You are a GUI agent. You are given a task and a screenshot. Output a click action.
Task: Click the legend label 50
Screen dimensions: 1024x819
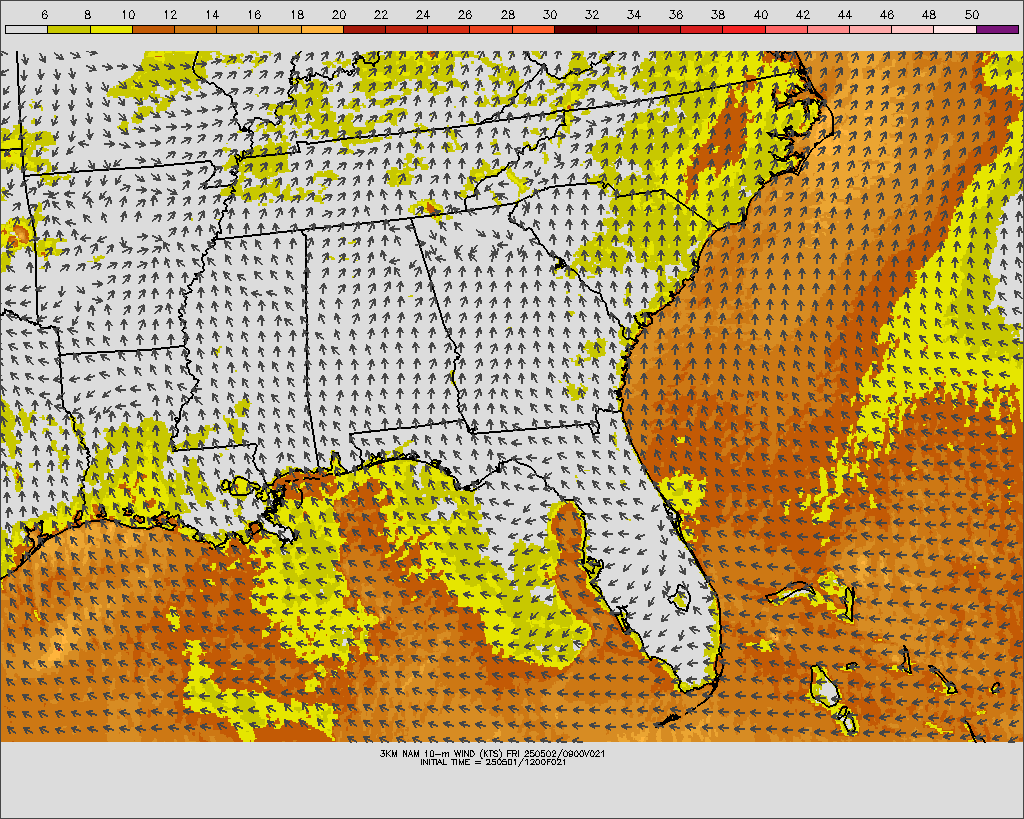972,14
